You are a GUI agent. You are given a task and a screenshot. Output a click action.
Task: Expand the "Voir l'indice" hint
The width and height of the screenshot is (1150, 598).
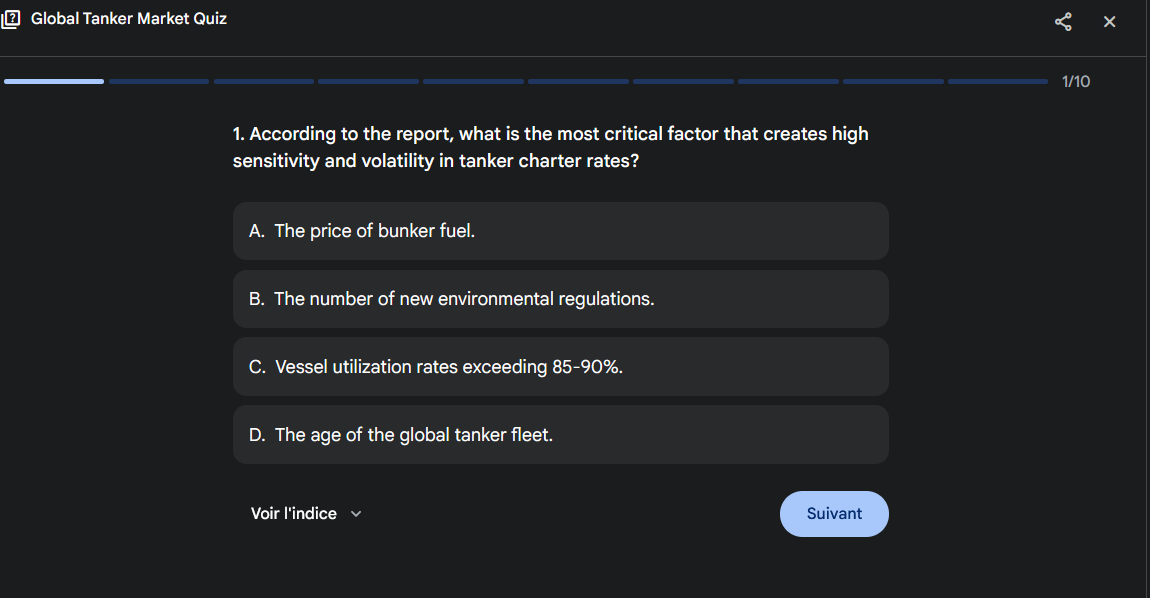[294, 514]
